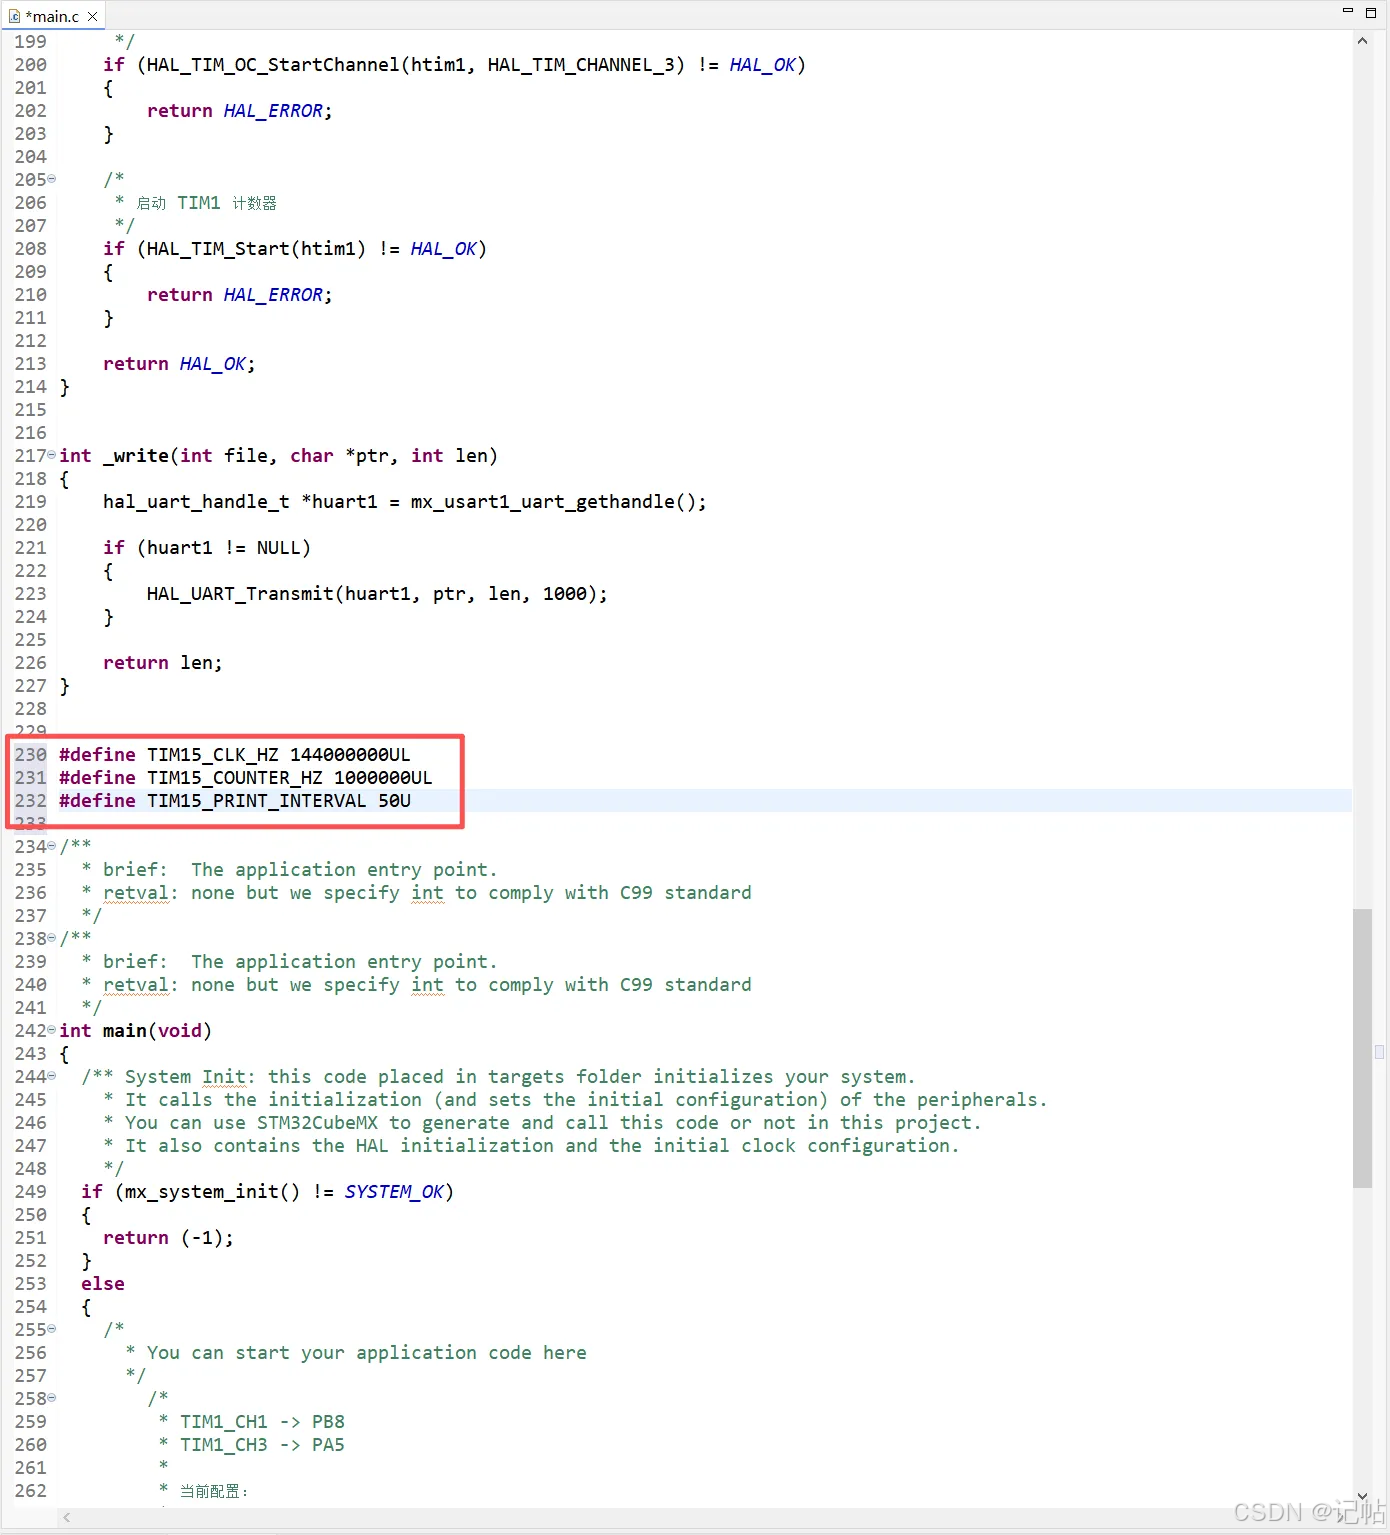The image size is (1390, 1535).
Task: Click the vertical scrollbar down arrow
Action: [1362, 1496]
